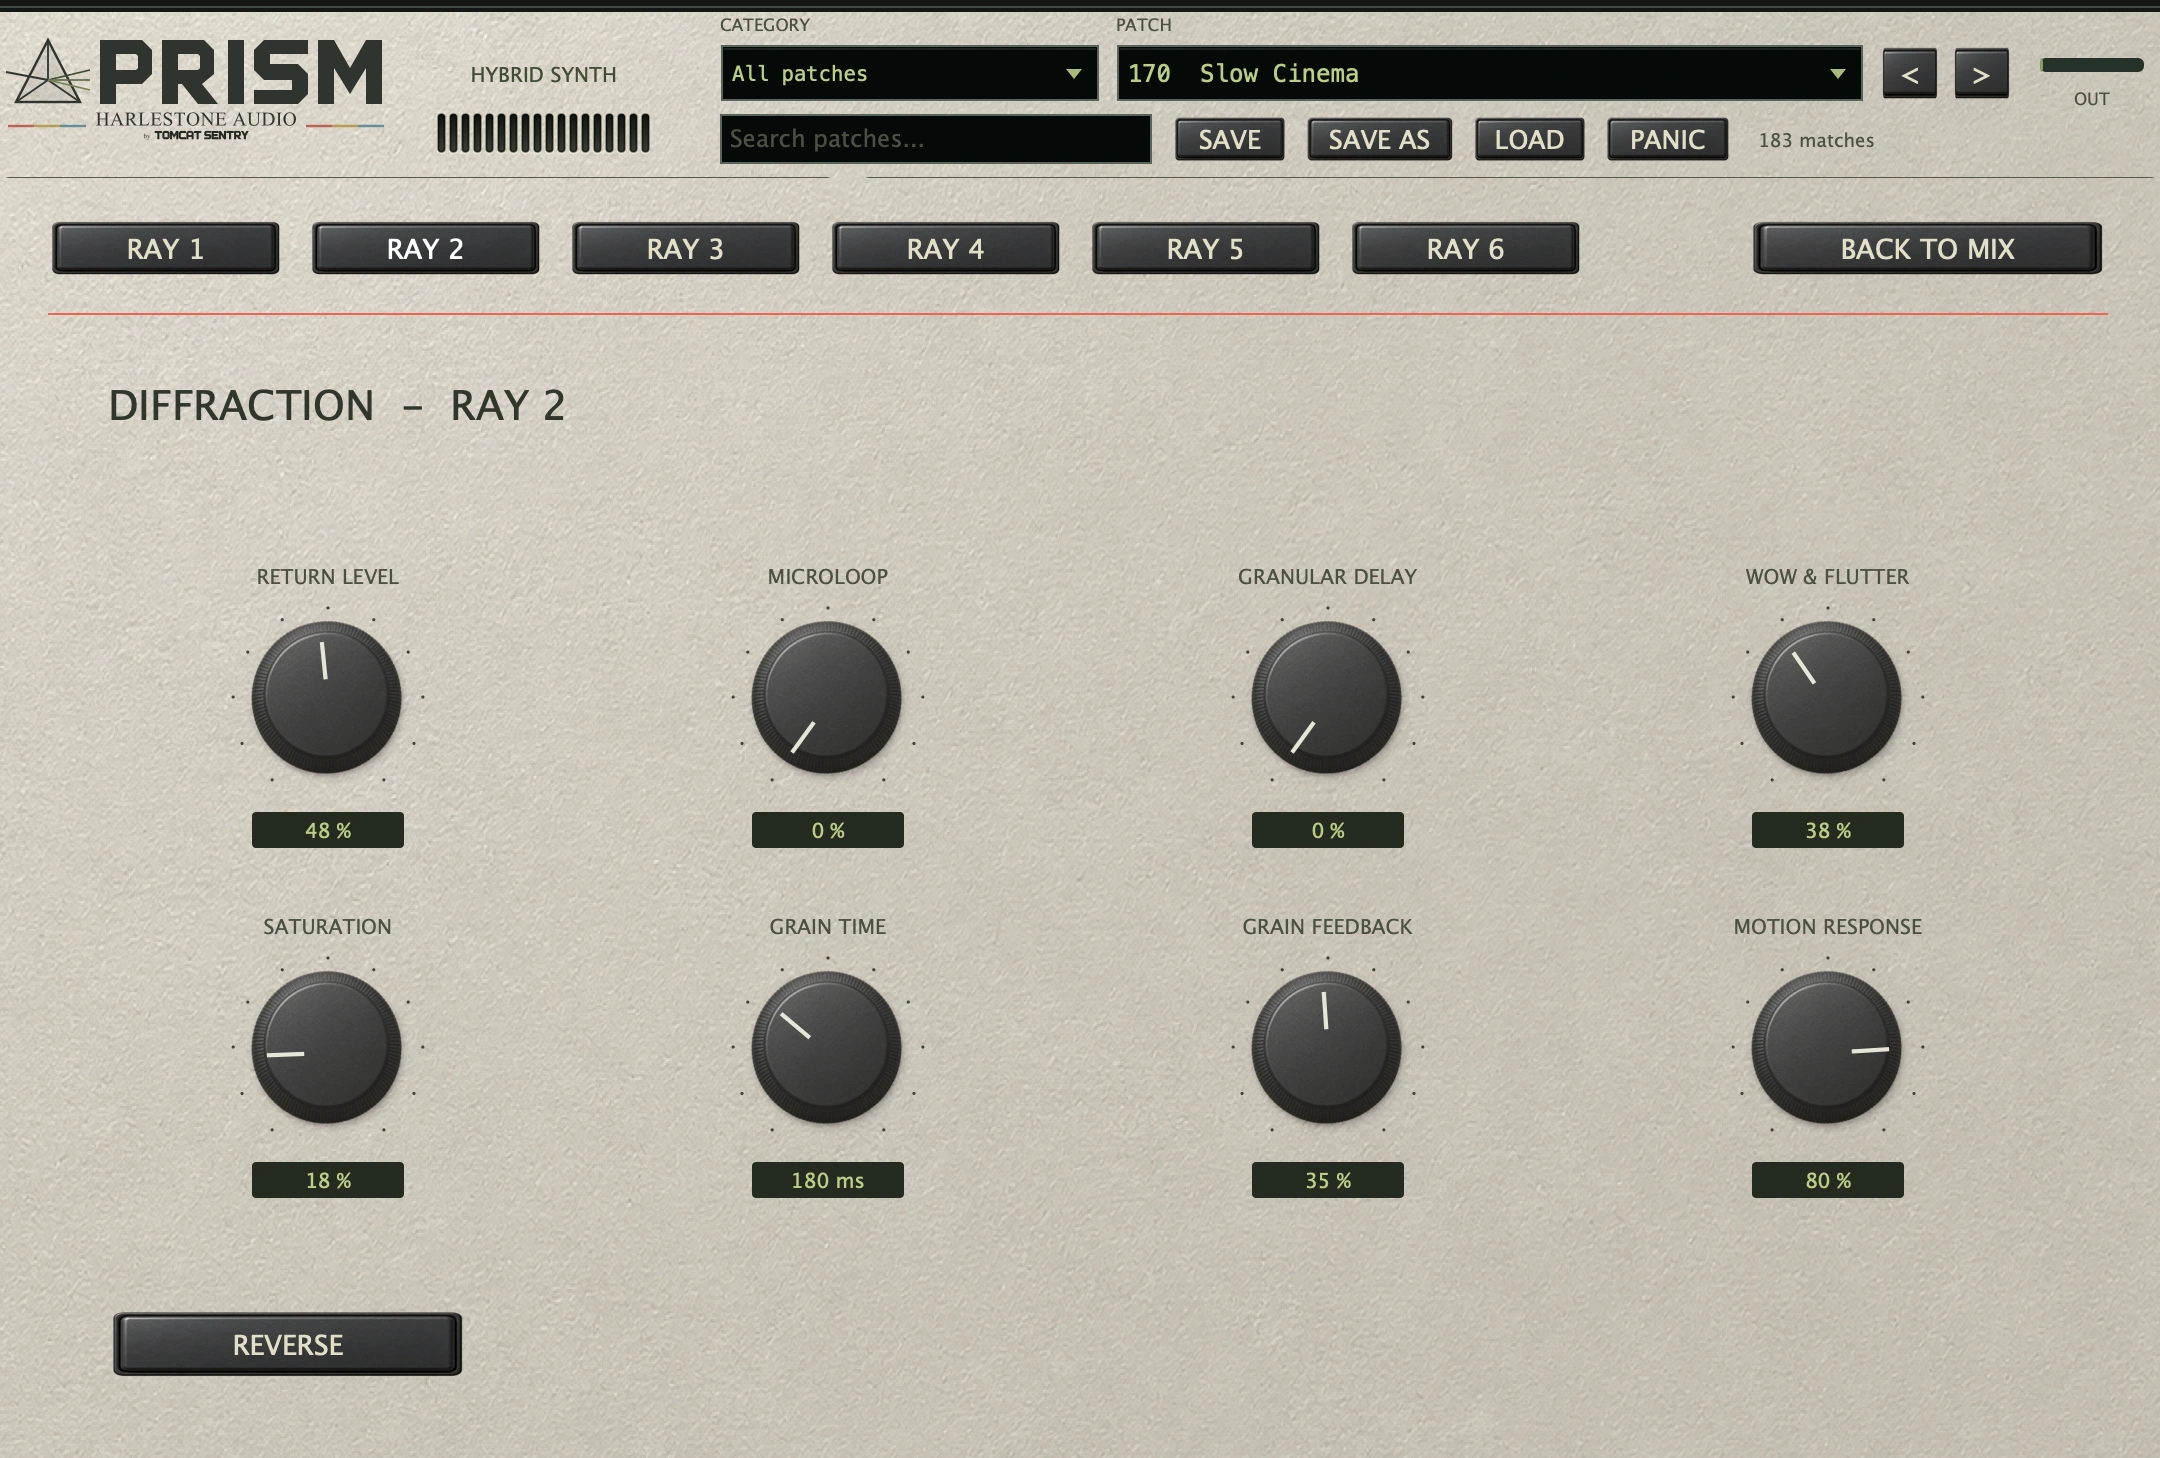Viewport: 2160px width, 1458px height.
Task: Switch to the RAY 2 tab
Action: (x=425, y=248)
